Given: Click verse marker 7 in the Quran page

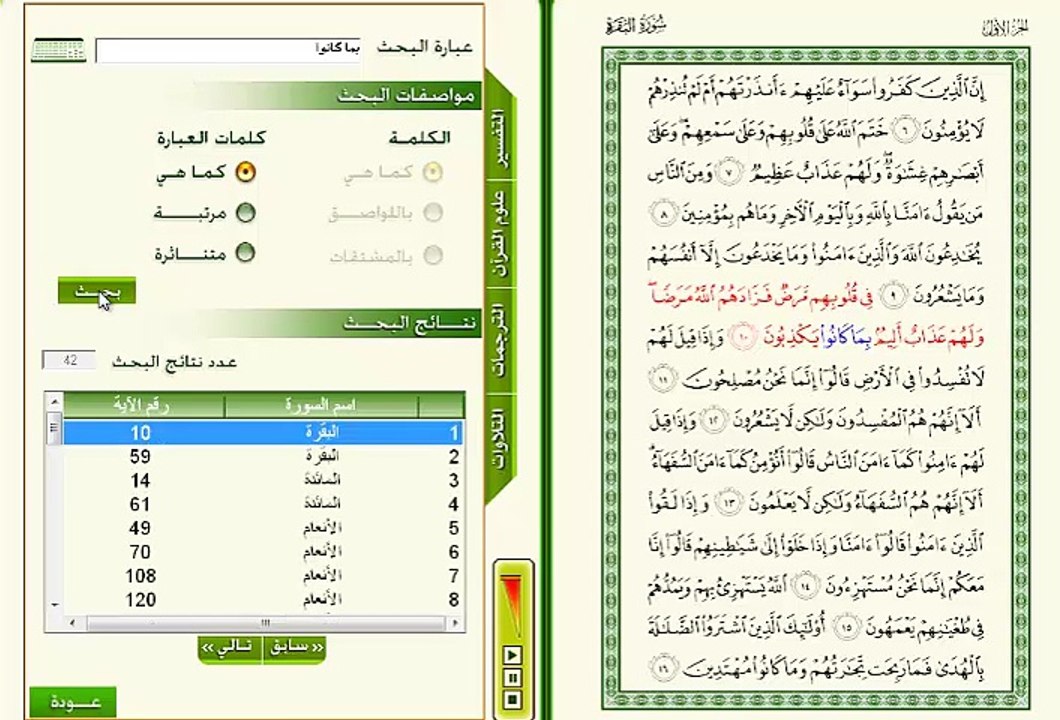Looking at the screenshot, I should [729, 171].
